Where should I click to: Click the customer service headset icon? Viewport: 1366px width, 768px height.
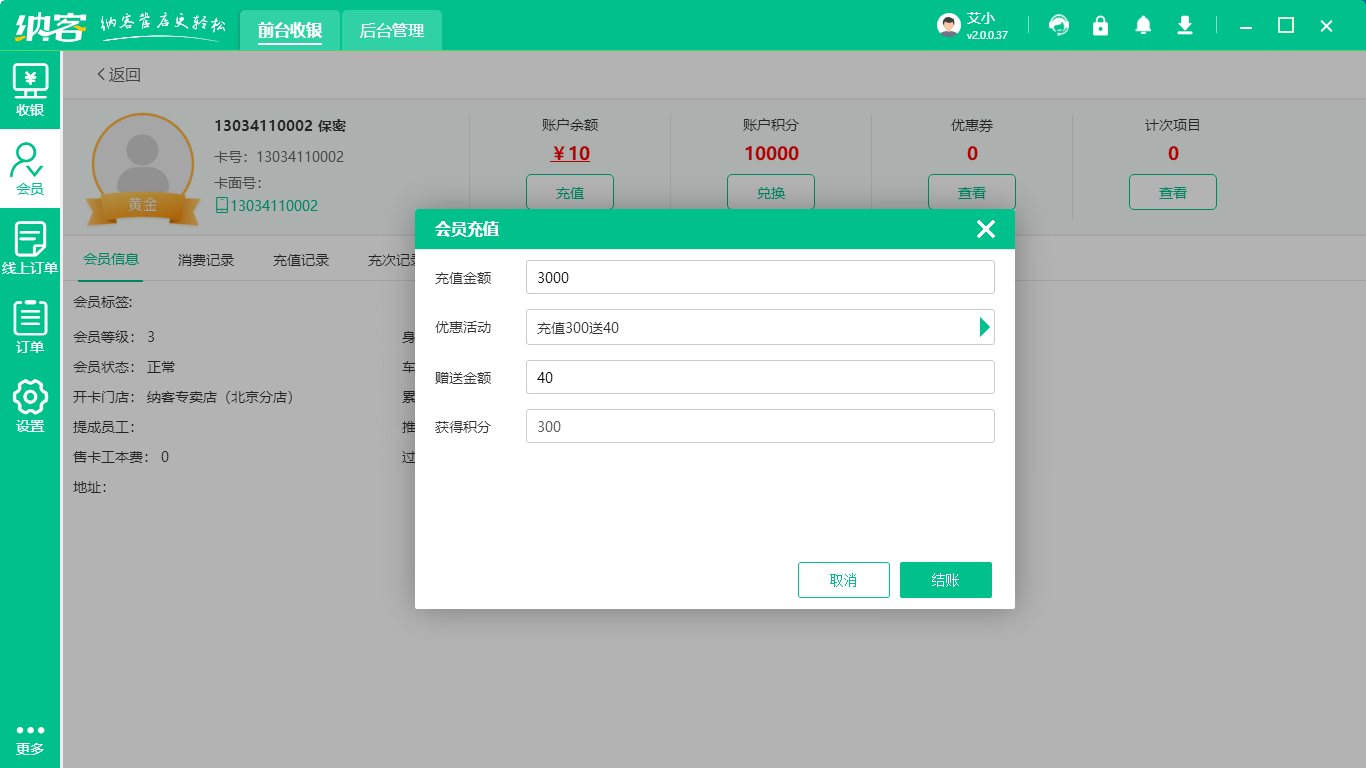pos(1058,25)
